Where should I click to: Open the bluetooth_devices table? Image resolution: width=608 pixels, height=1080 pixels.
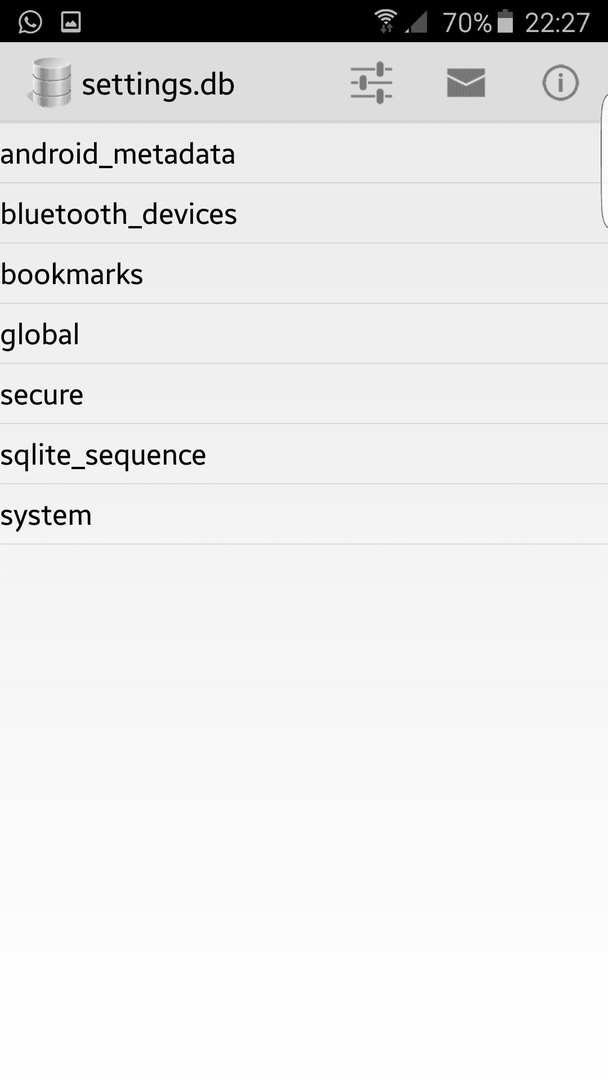304,214
